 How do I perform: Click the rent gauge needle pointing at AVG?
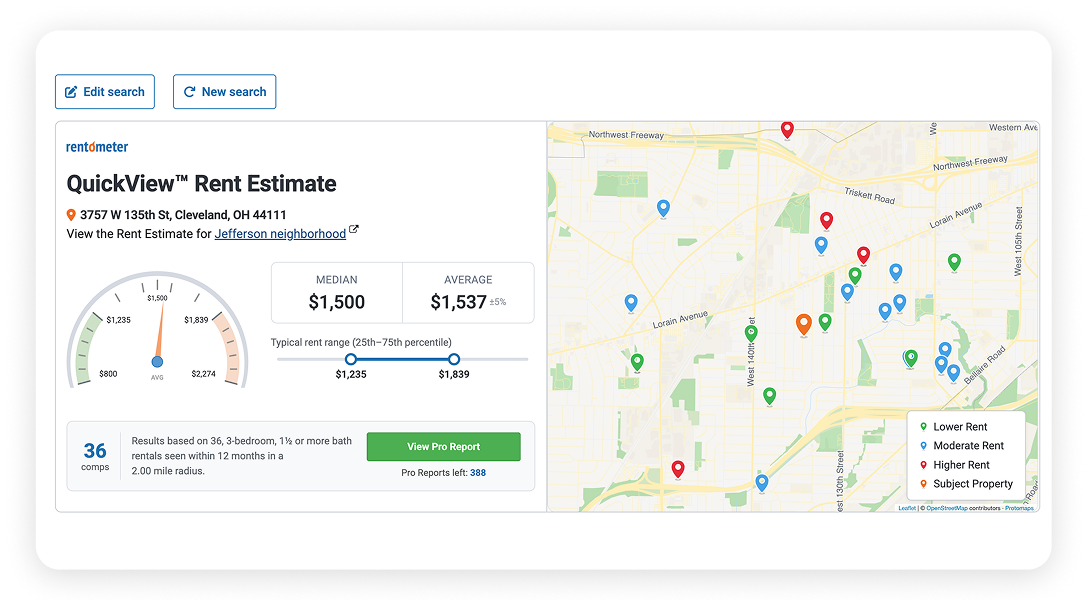pyautogui.click(x=160, y=333)
